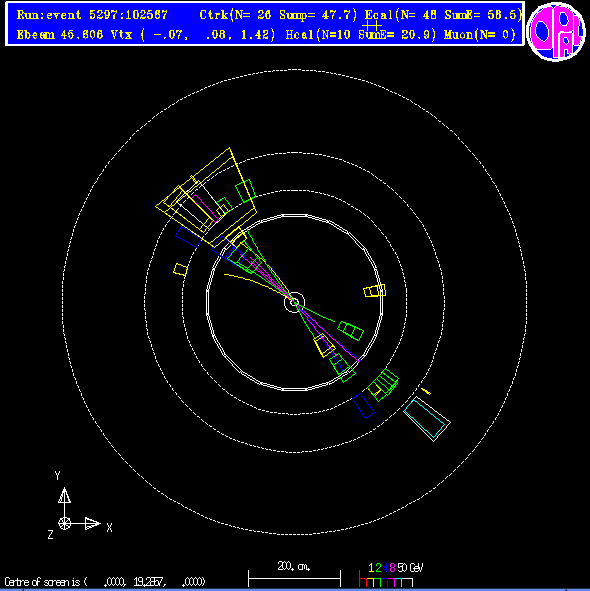Click the GeV energy color legend

pos(391,574)
